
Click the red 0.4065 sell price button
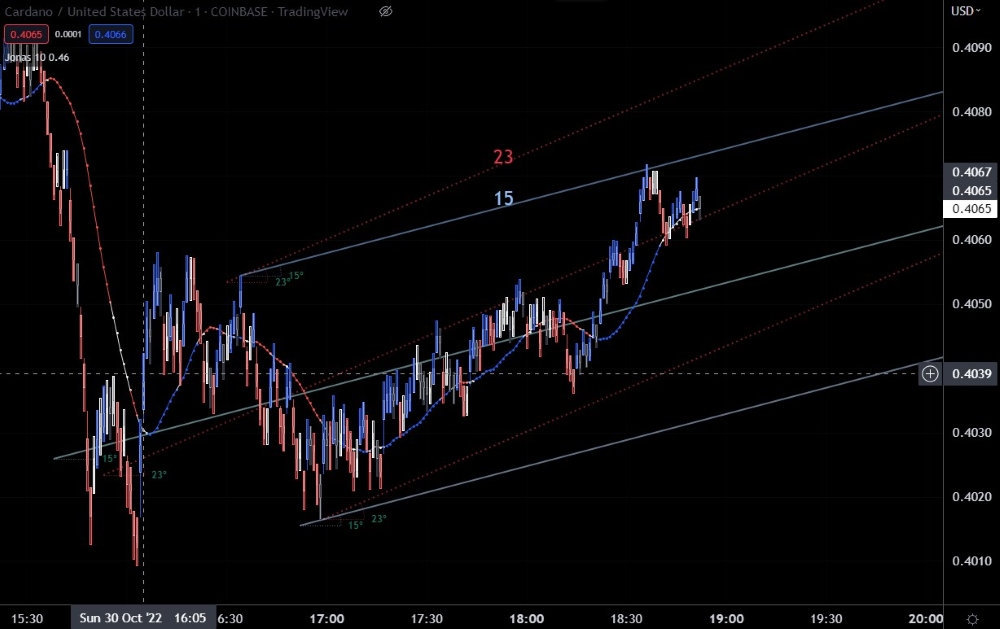(x=26, y=34)
